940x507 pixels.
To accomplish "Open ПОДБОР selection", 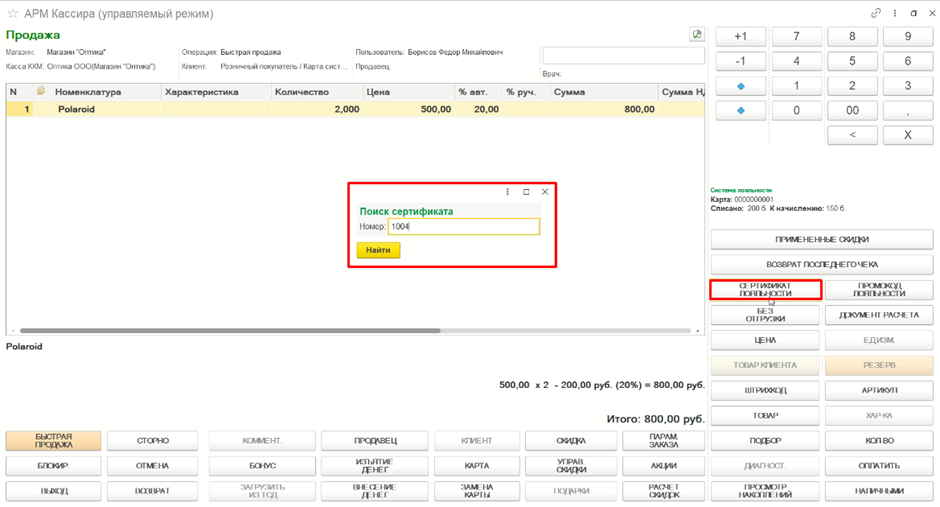I will (766, 440).
